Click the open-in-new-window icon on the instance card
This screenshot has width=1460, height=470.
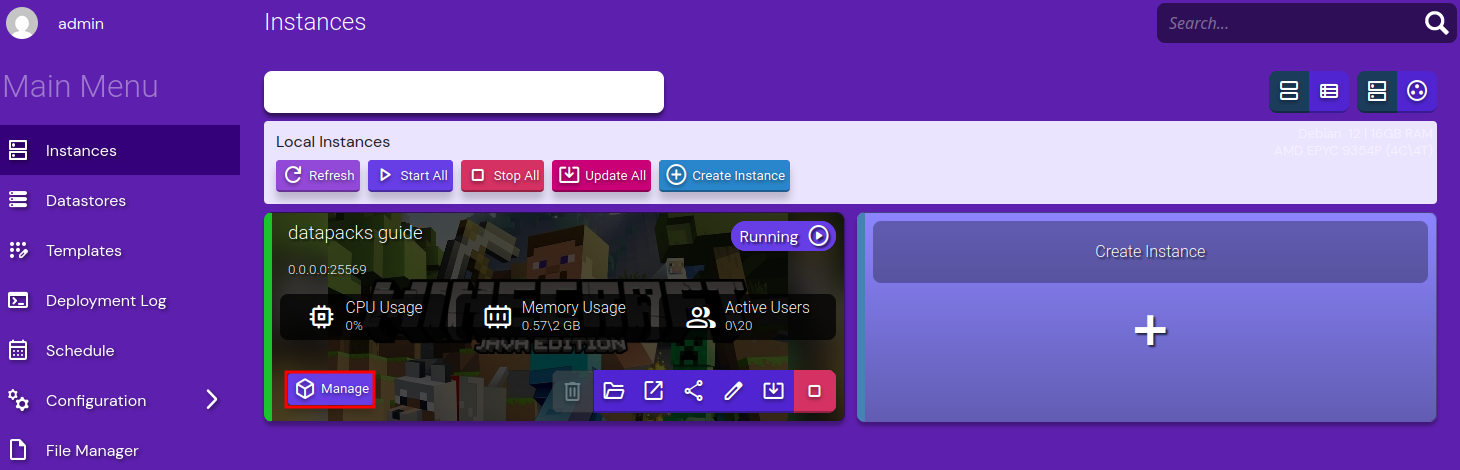coord(654,391)
